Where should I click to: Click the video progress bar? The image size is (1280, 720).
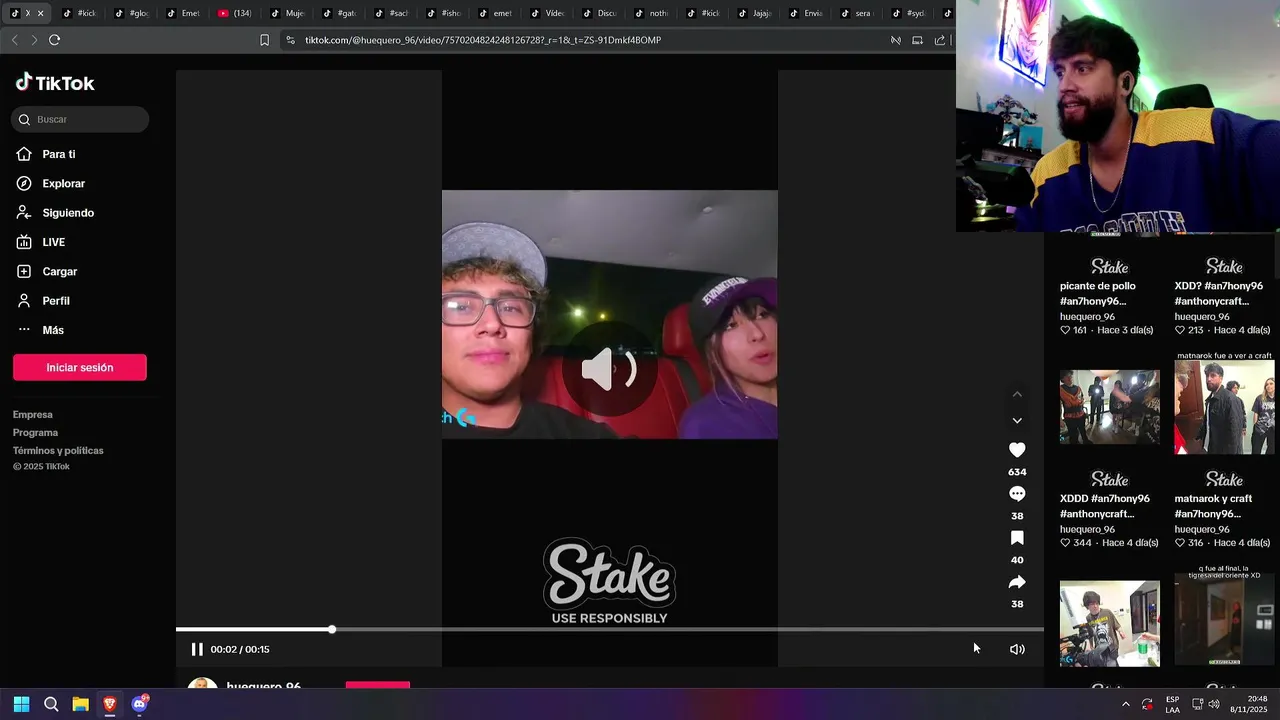coord(610,629)
